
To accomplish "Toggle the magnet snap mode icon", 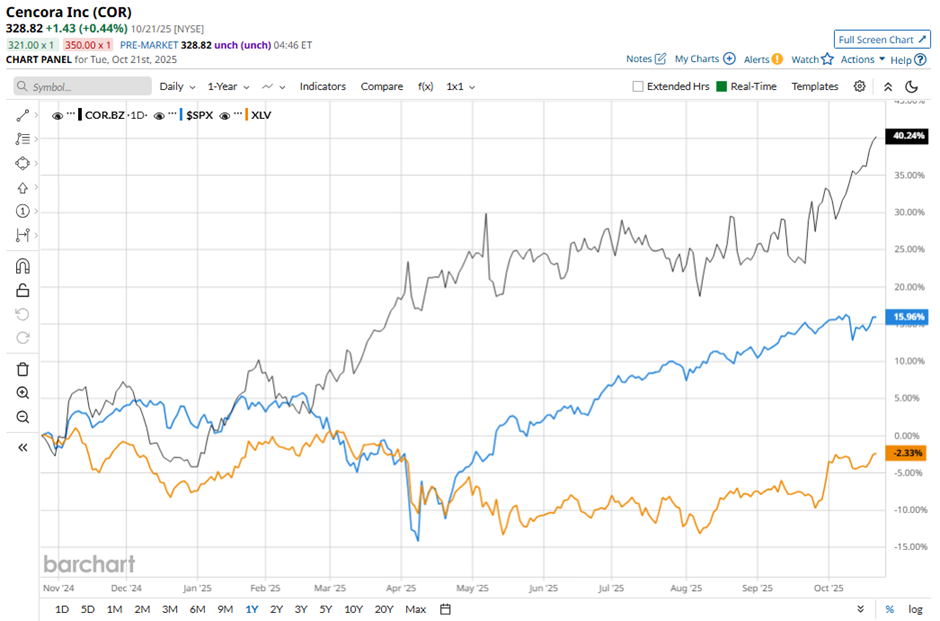I will [23, 266].
